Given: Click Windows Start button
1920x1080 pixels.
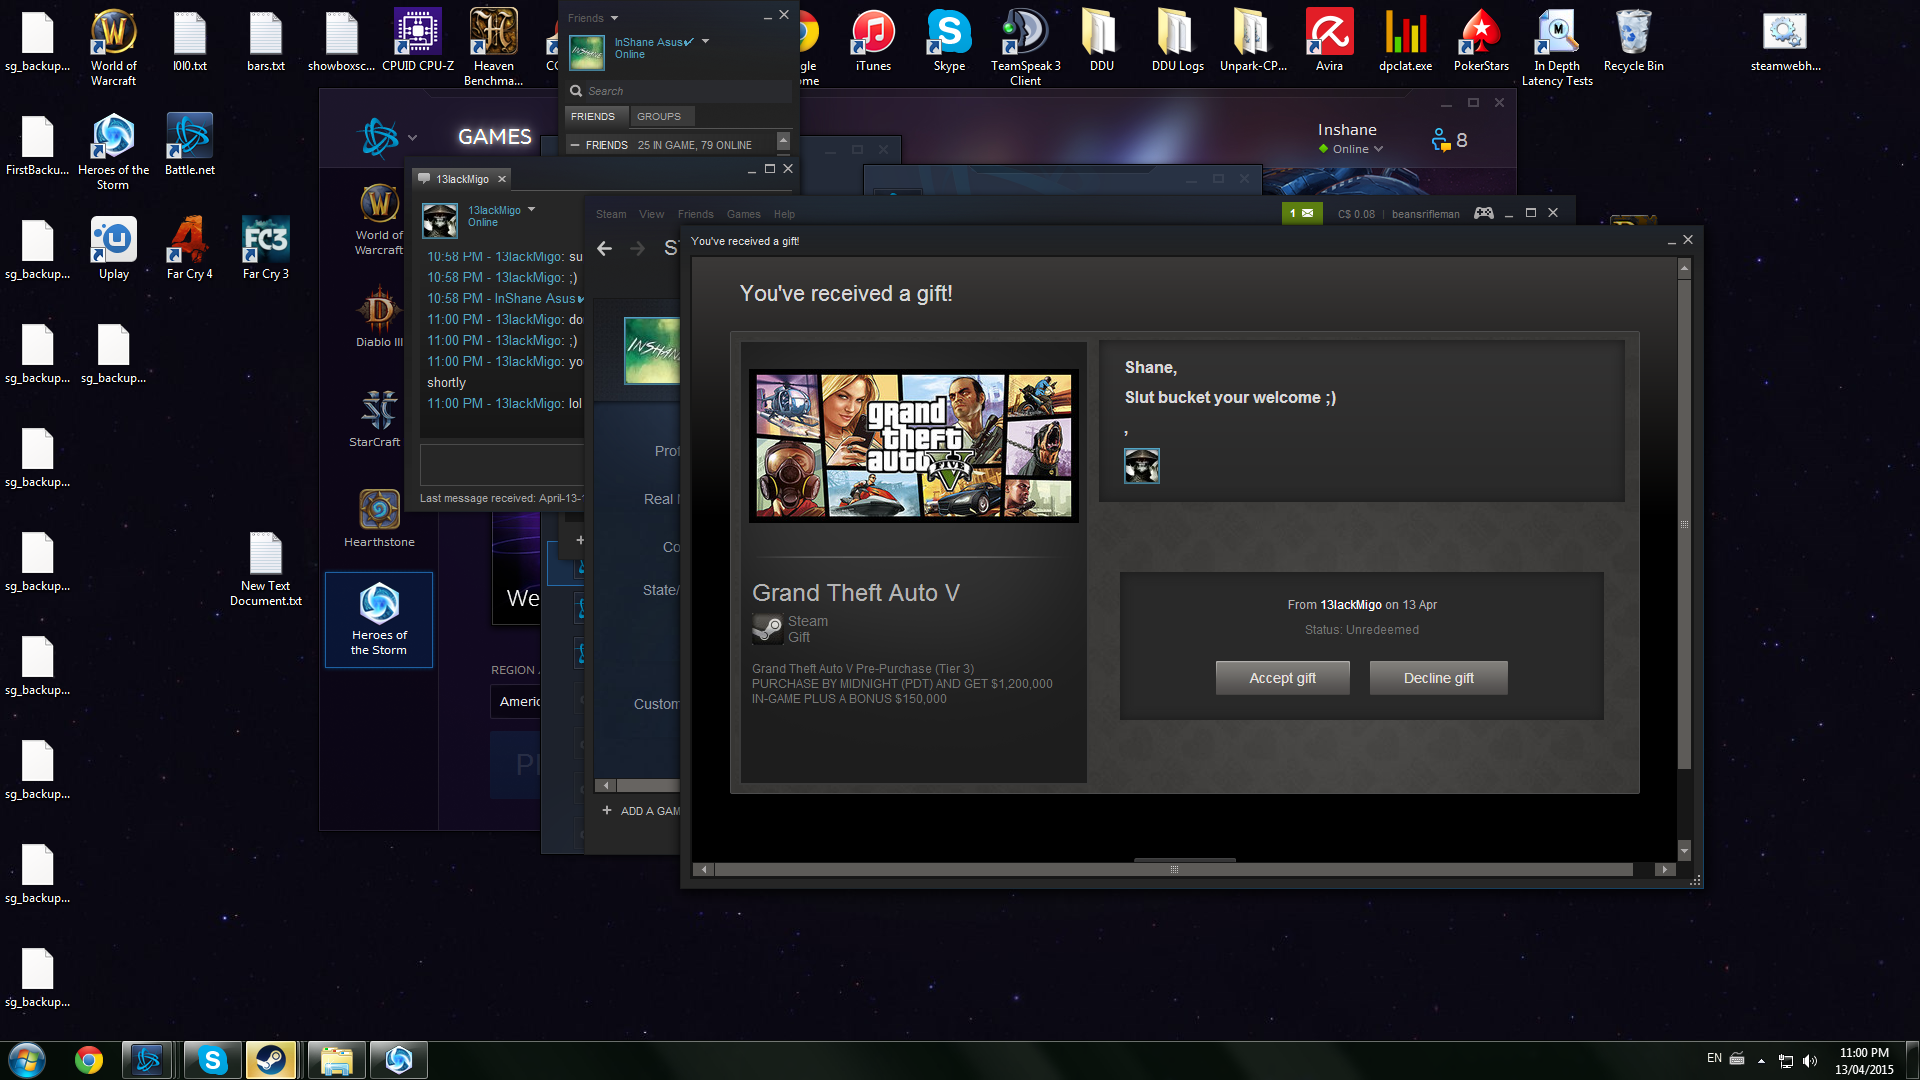Looking at the screenshot, I should pyautogui.click(x=27, y=1060).
